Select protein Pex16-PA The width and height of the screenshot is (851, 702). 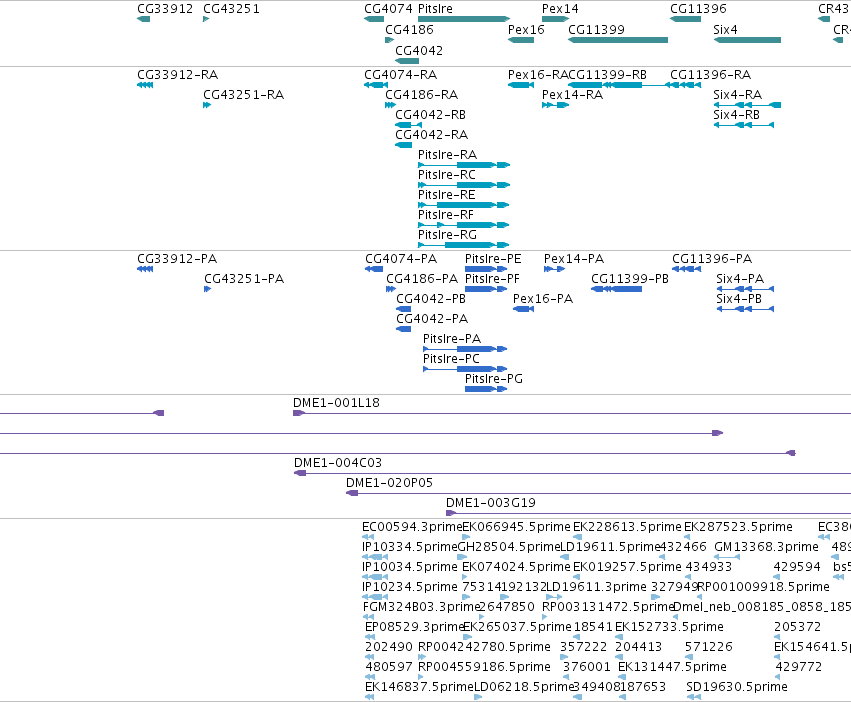point(543,299)
